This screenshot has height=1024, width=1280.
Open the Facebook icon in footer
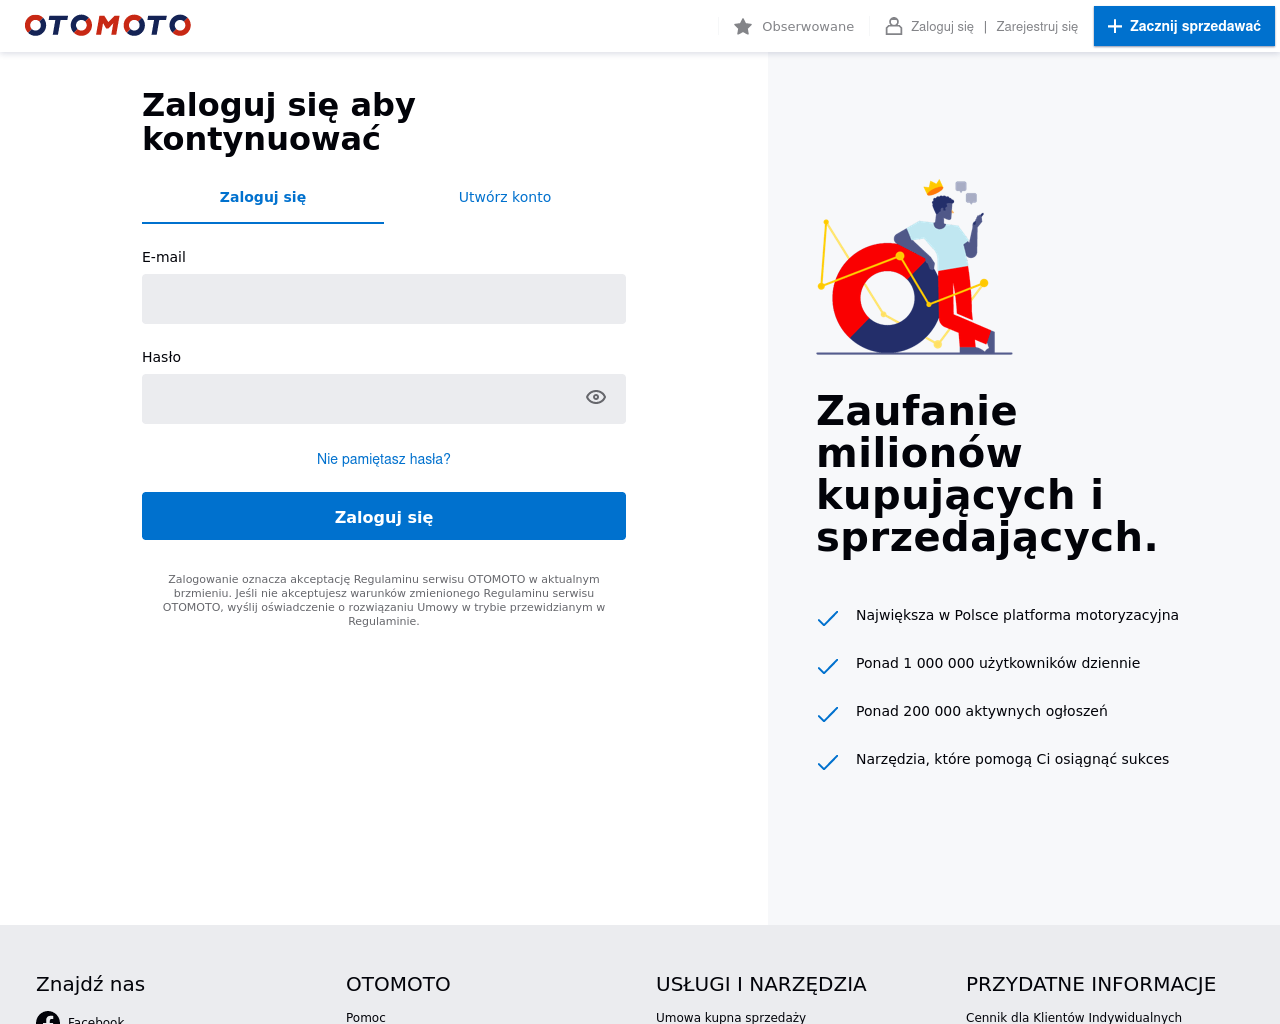click(x=48, y=1018)
